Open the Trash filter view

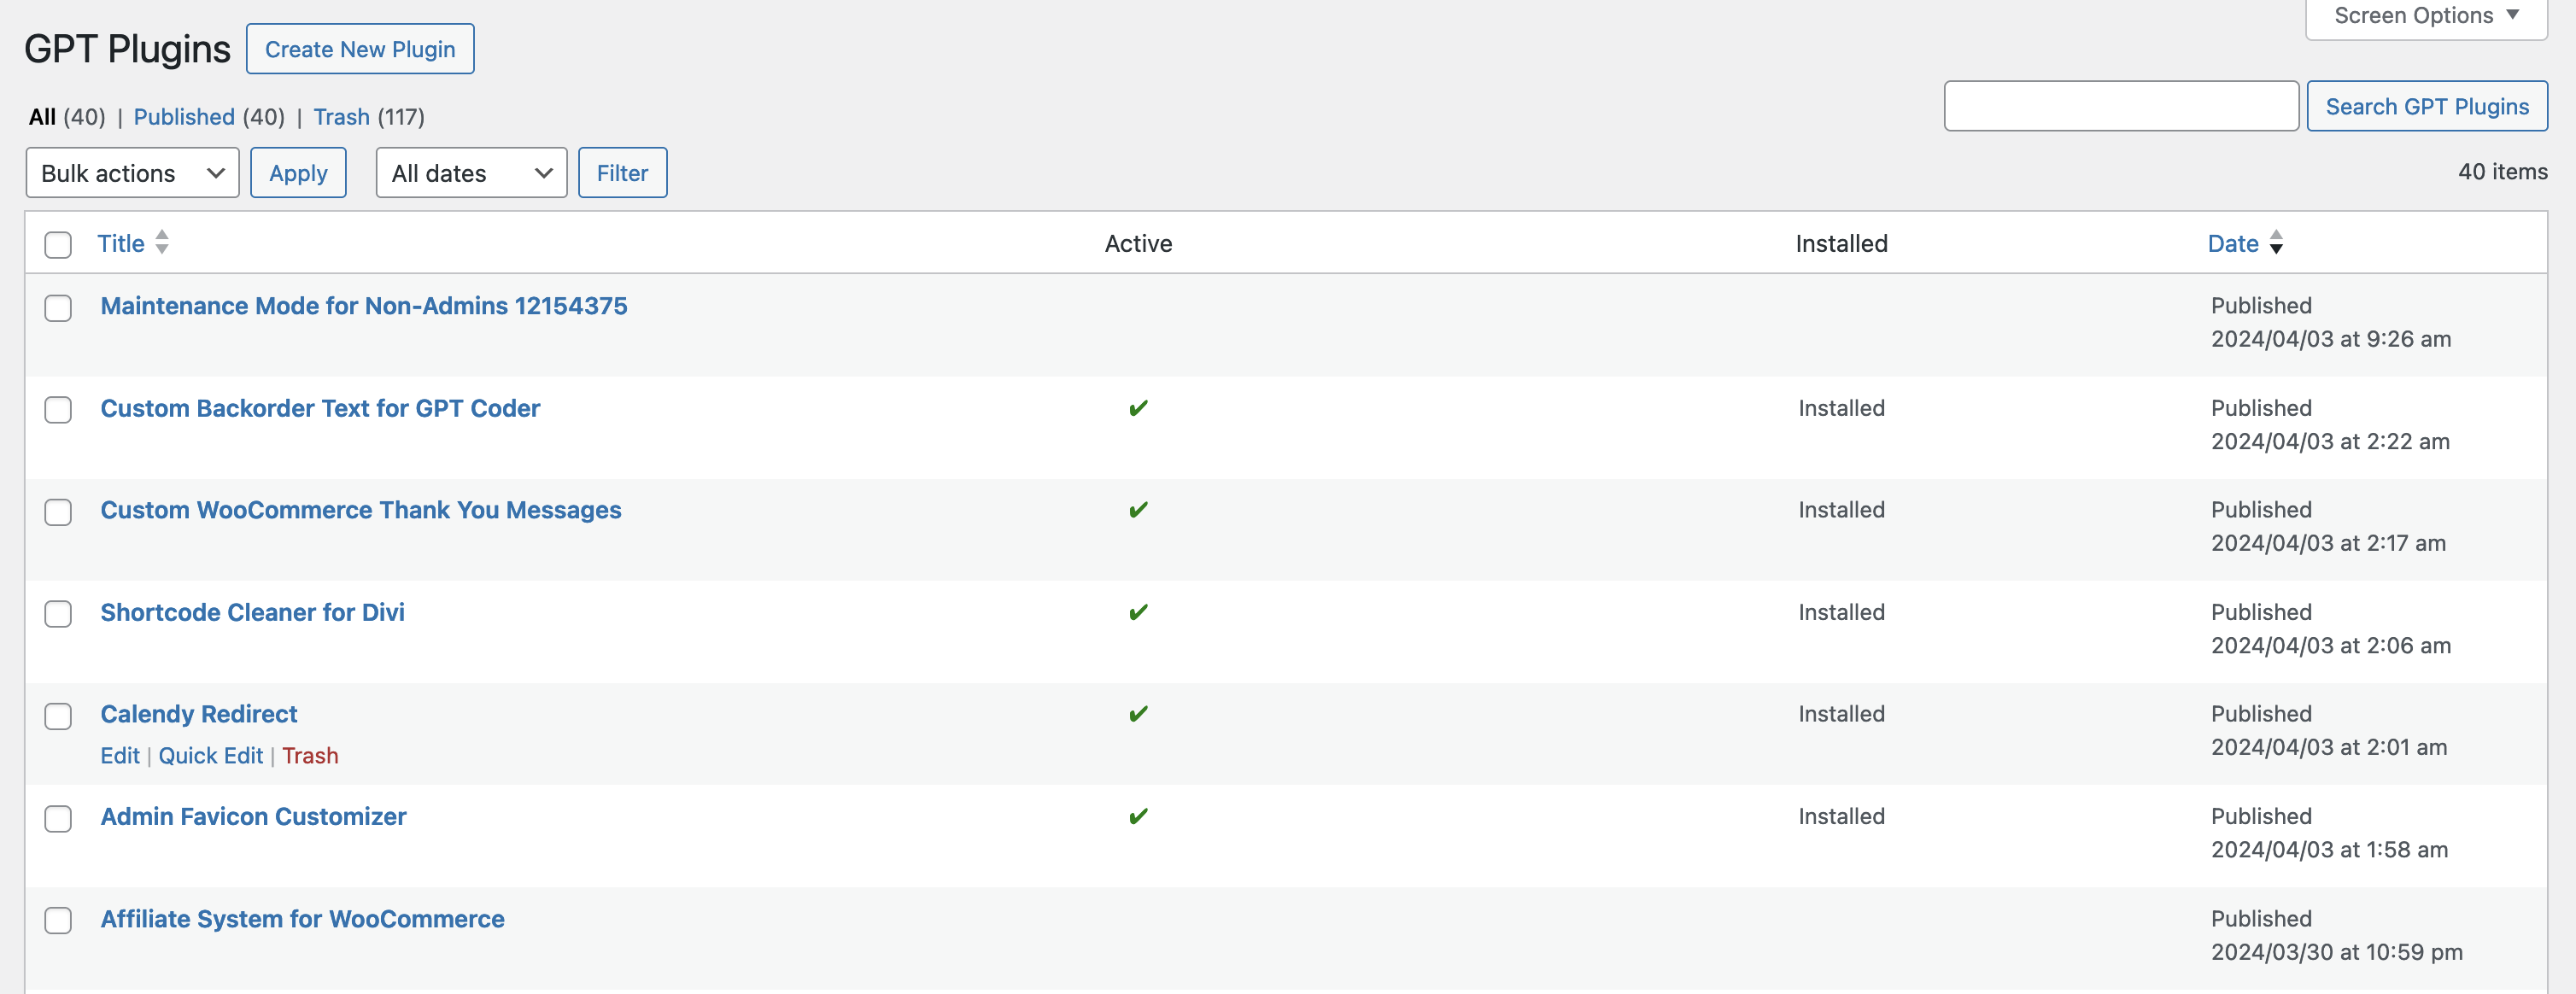(341, 117)
